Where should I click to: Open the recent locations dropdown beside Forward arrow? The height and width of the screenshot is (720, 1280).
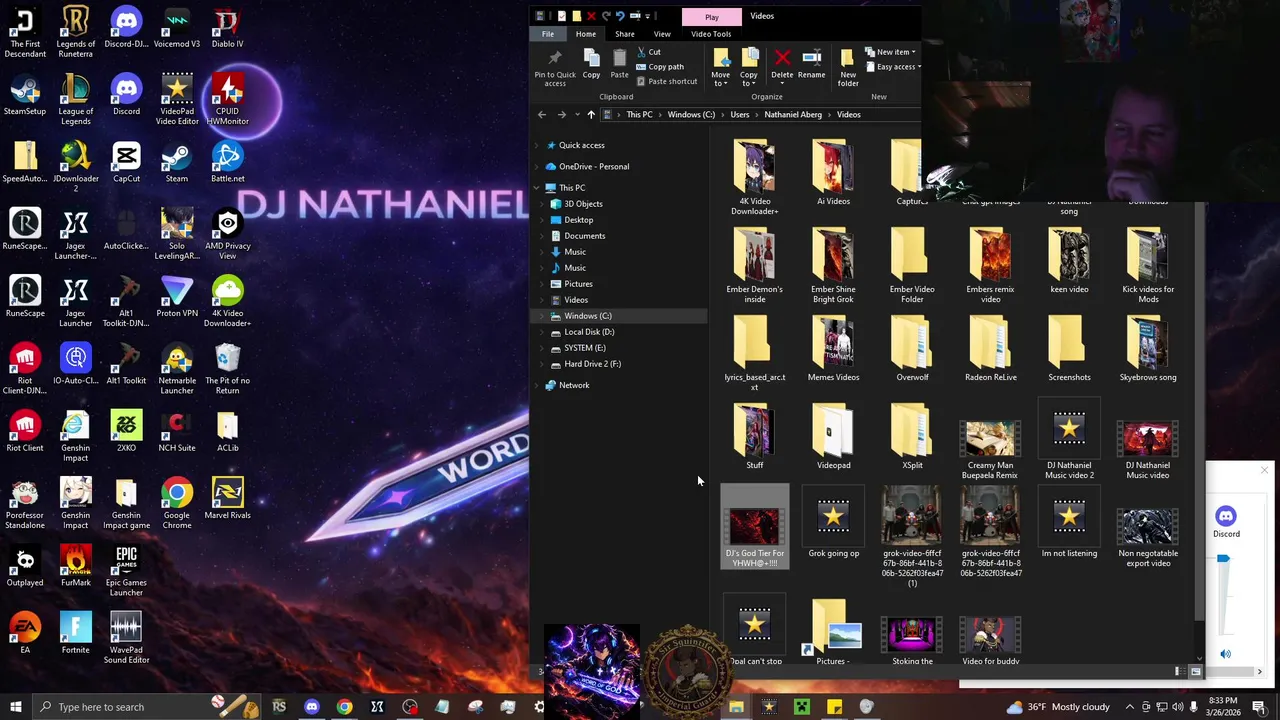(x=577, y=114)
